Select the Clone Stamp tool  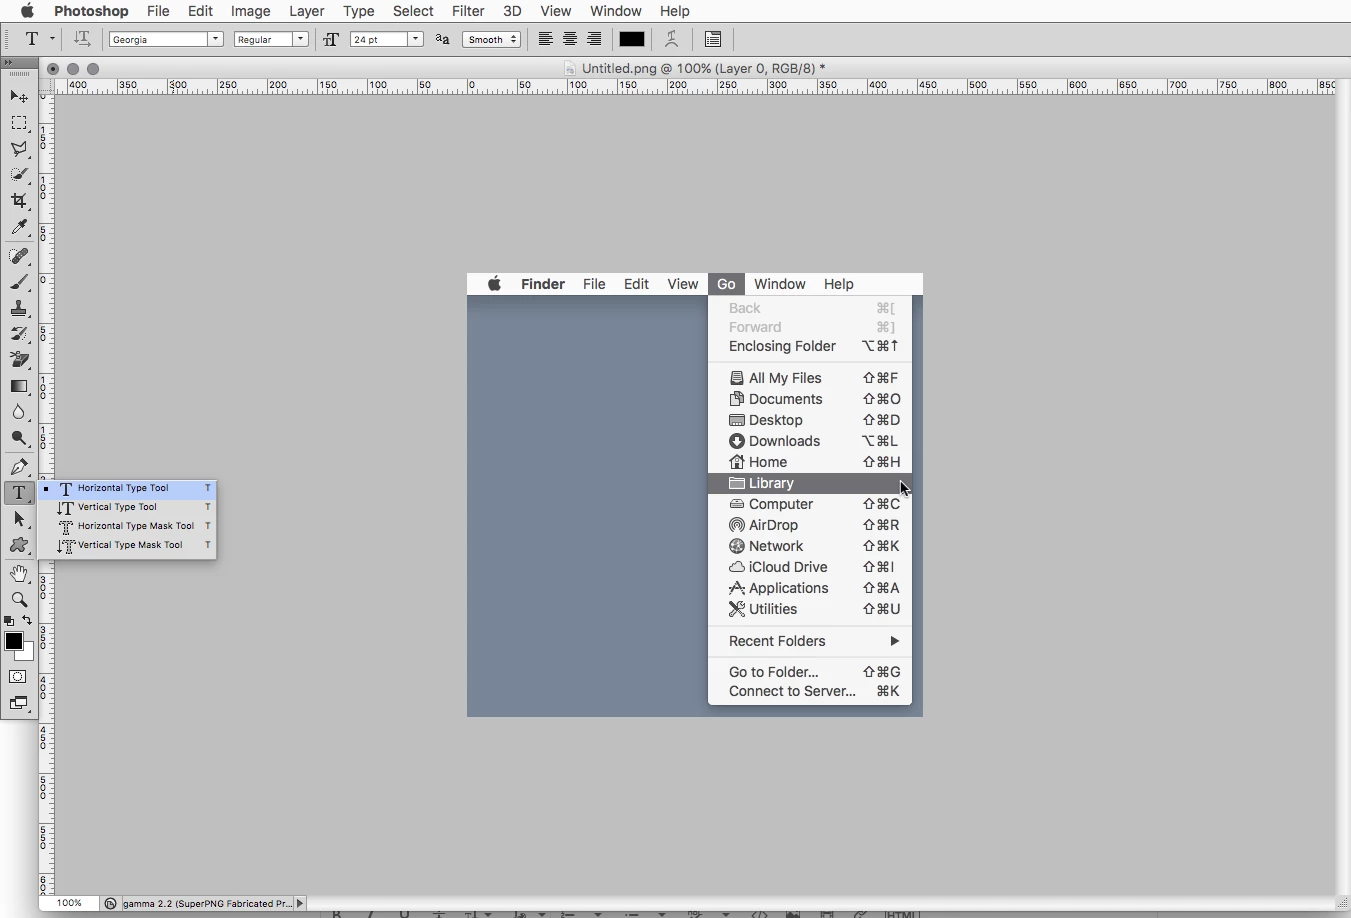[x=19, y=309]
